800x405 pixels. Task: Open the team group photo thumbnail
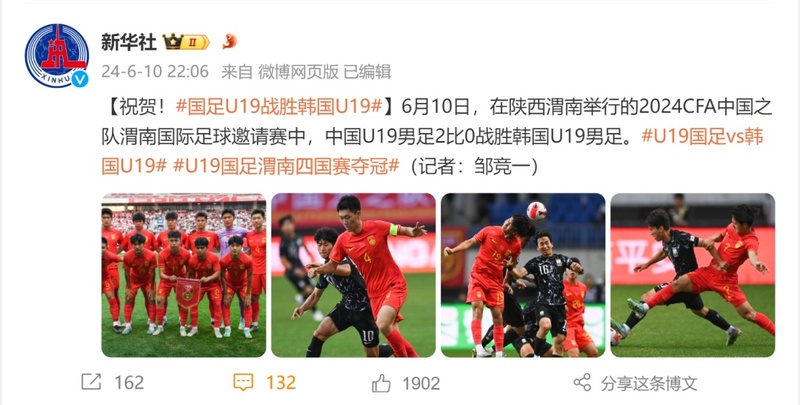184,275
